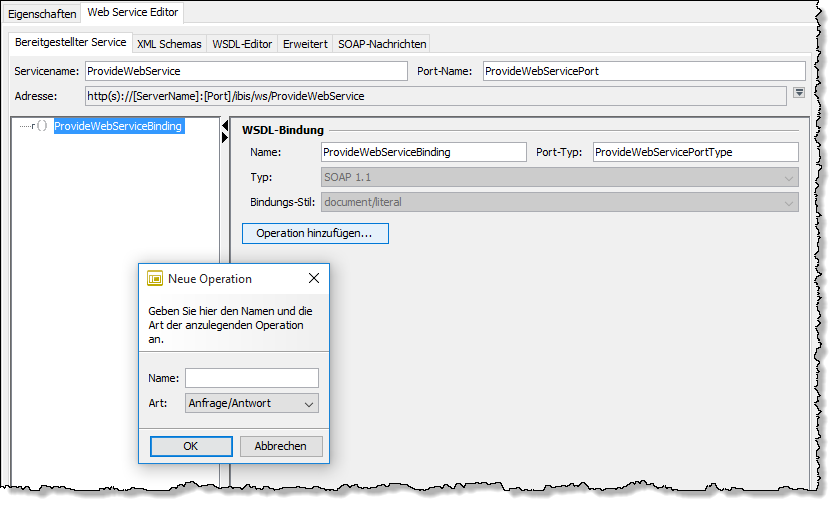Select ProvideWebServiceBinding in the tree
This screenshot has height=506, width=837.
(118, 126)
